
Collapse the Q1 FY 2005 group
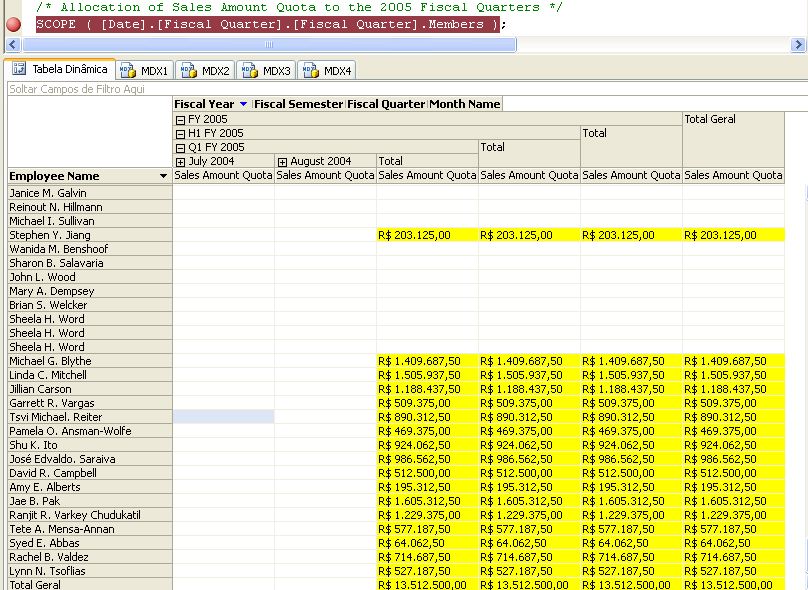coord(179,147)
